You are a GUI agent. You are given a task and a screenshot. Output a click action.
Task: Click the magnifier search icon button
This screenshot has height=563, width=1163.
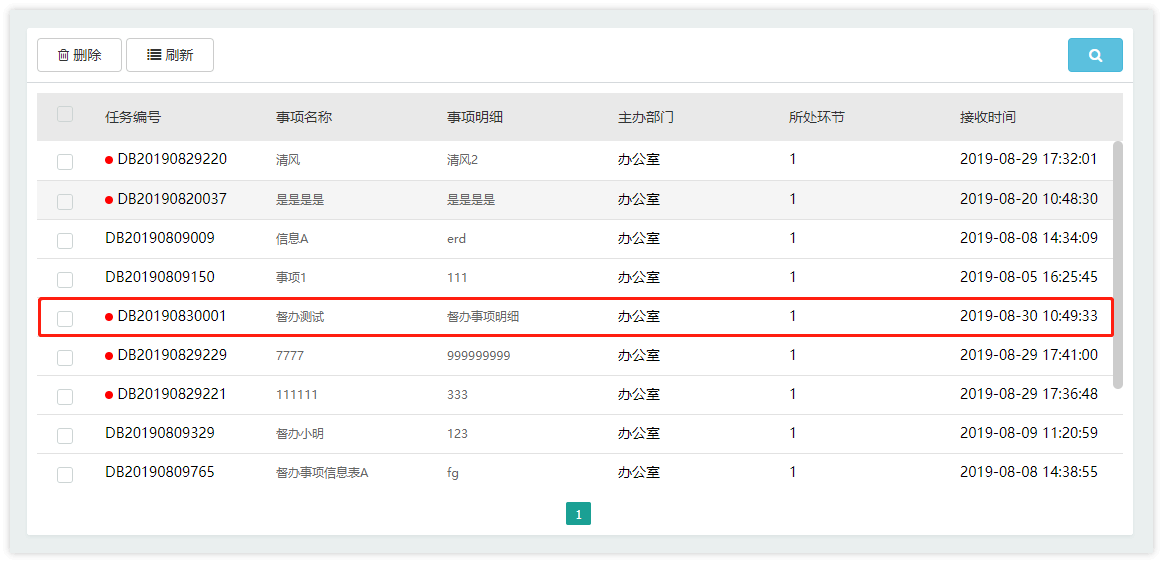(1095, 56)
